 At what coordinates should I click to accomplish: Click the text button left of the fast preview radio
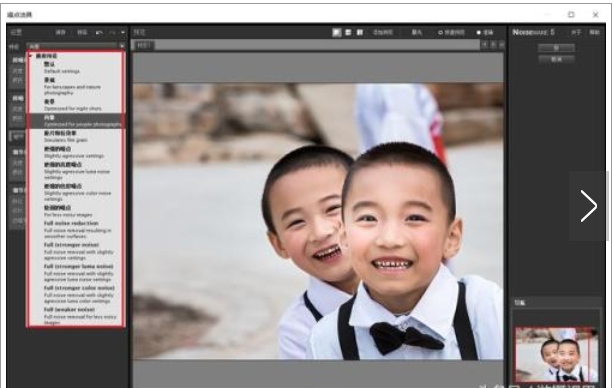(417, 32)
